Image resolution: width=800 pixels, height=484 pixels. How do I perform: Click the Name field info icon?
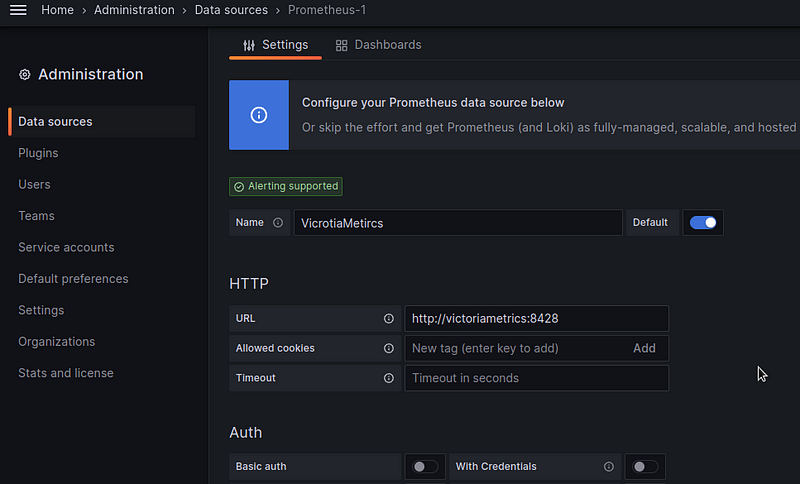click(278, 222)
